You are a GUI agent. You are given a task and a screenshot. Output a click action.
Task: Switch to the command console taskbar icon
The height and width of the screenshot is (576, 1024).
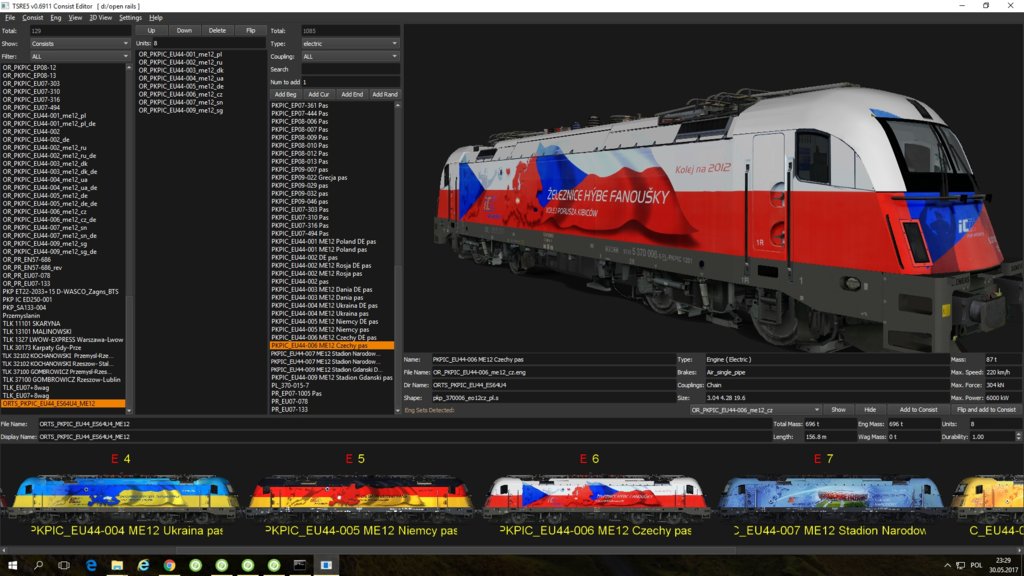(300, 565)
